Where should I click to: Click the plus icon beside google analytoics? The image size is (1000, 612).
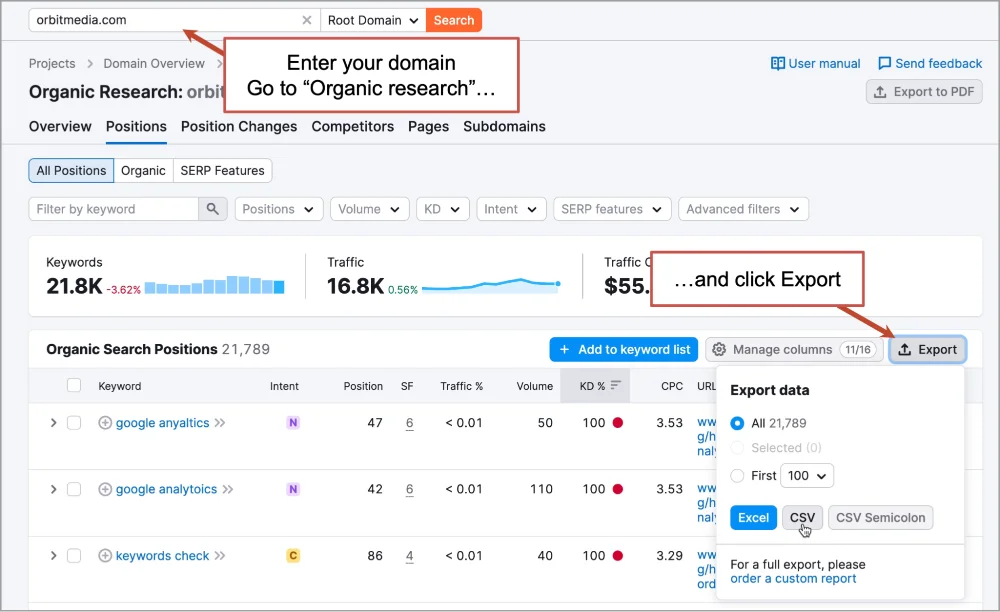[105, 489]
